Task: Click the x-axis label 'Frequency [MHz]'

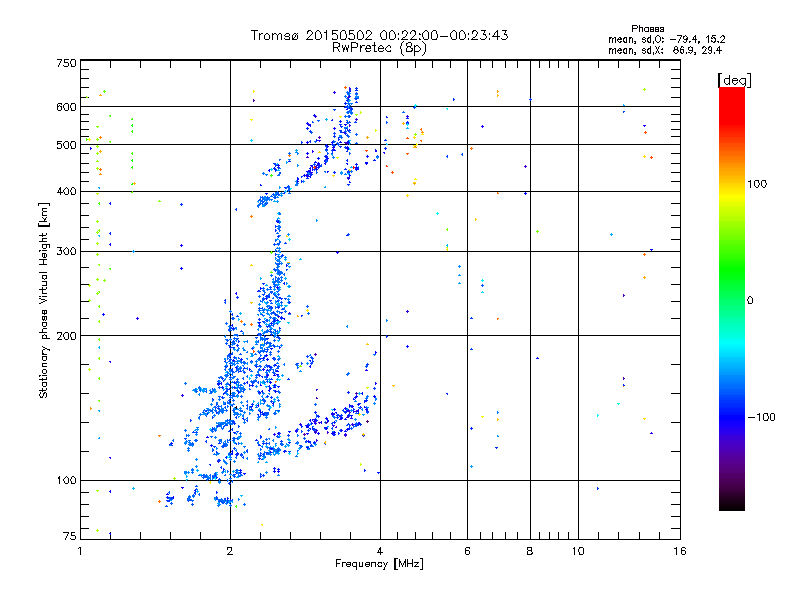Action: coord(379,564)
